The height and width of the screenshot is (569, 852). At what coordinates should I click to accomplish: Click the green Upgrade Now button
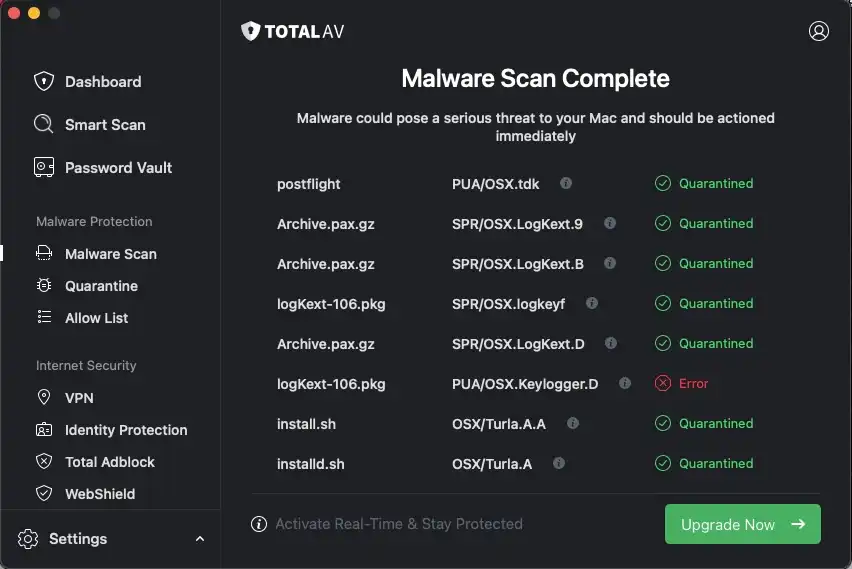point(742,524)
